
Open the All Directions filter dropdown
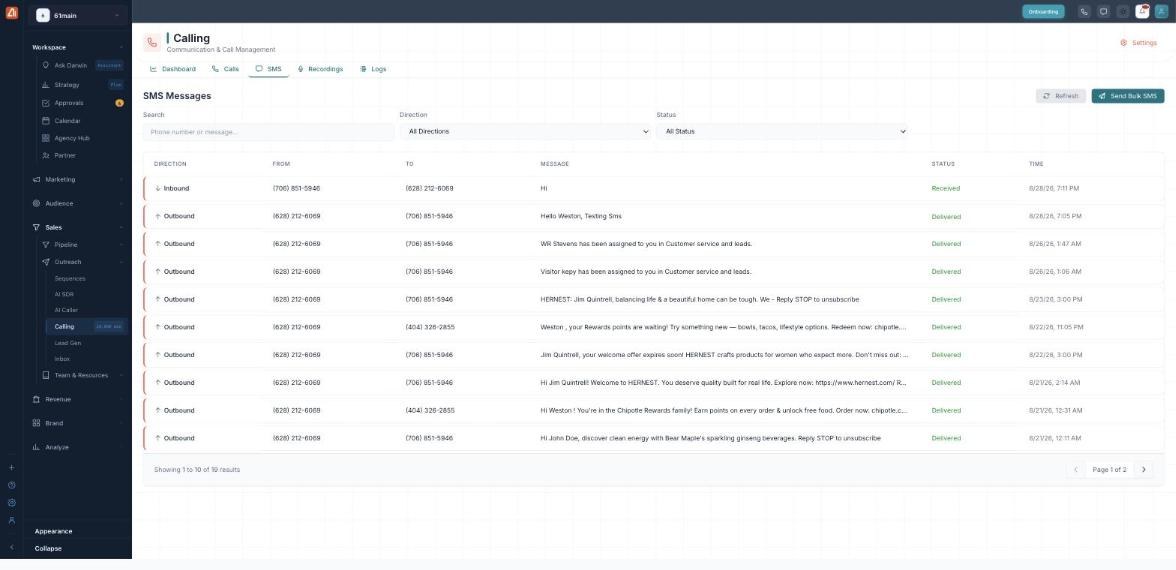[525, 131]
